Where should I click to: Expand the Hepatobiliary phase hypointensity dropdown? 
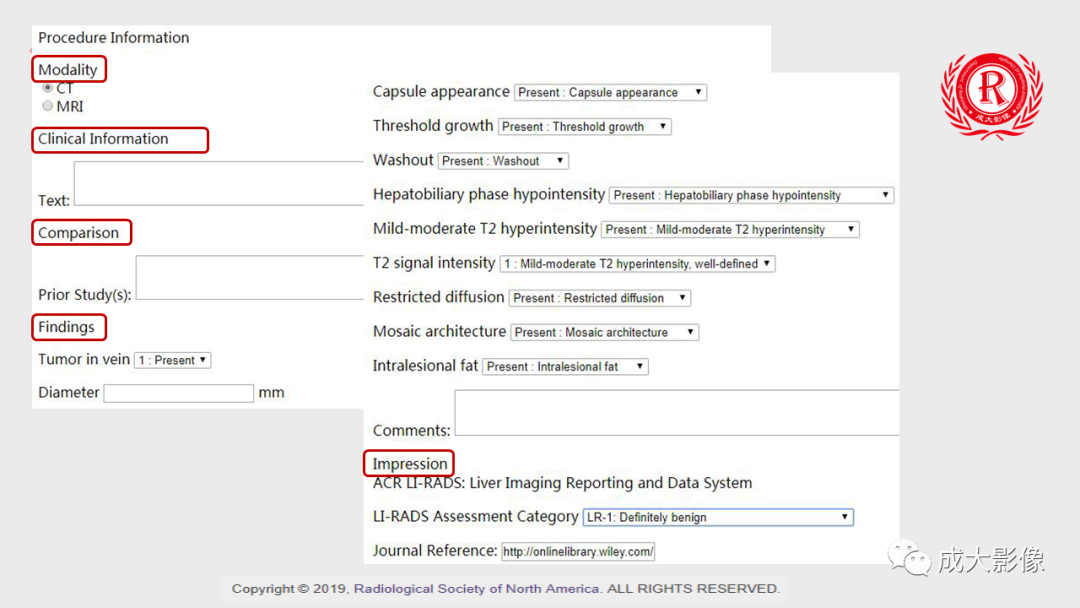751,195
